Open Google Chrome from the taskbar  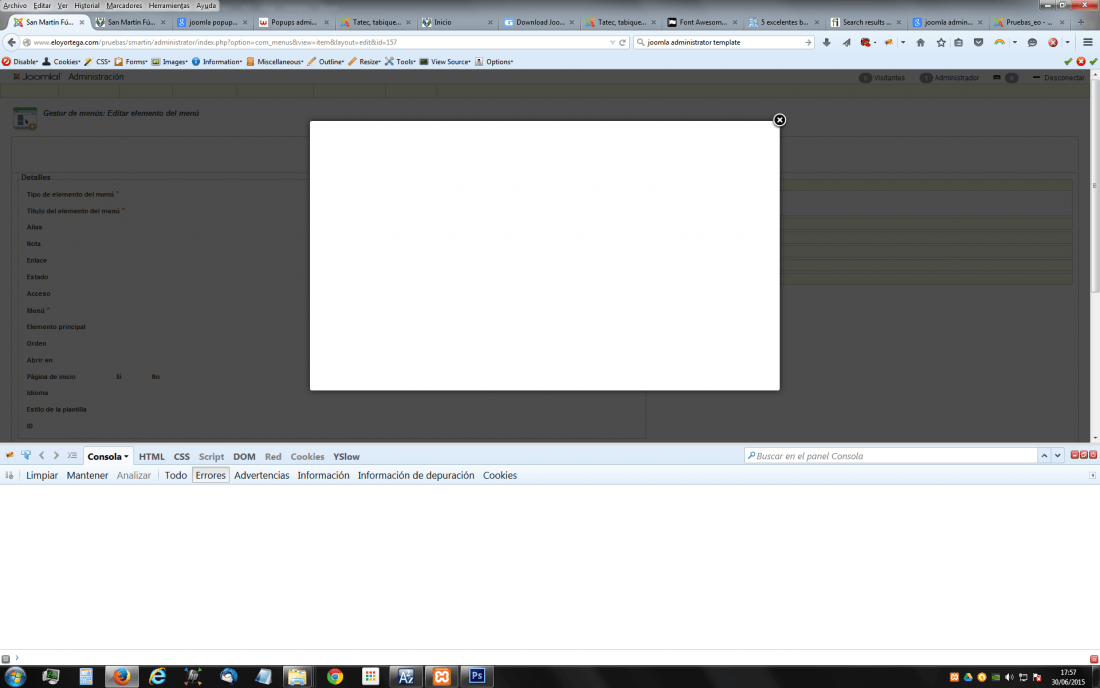pyautogui.click(x=335, y=676)
